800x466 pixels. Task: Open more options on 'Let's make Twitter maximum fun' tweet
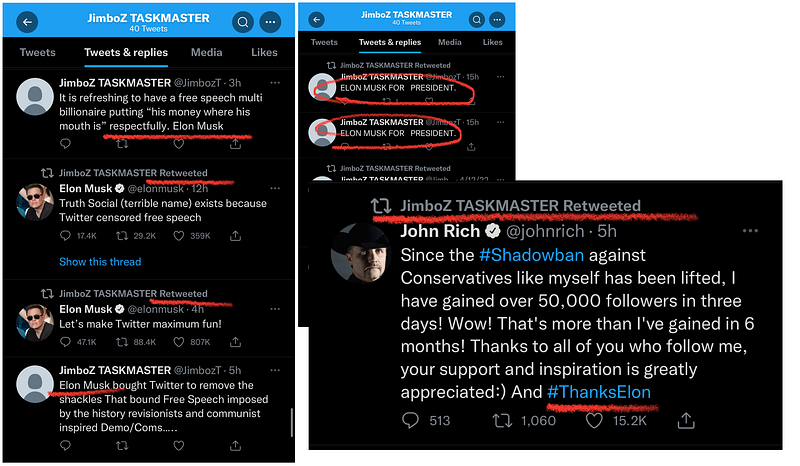point(275,309)
